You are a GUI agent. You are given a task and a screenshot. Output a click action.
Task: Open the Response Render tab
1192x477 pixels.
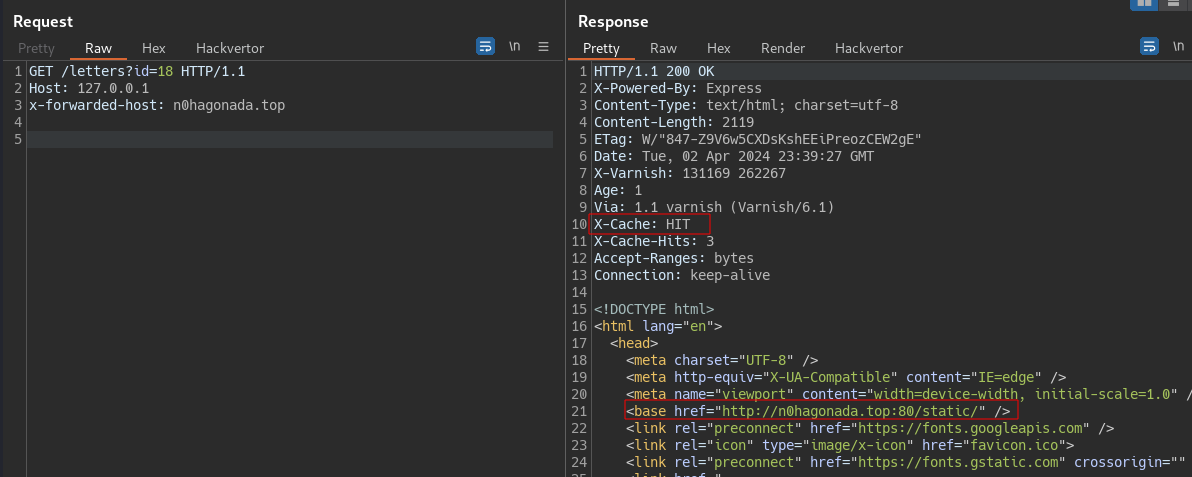(x=783, y=48)
